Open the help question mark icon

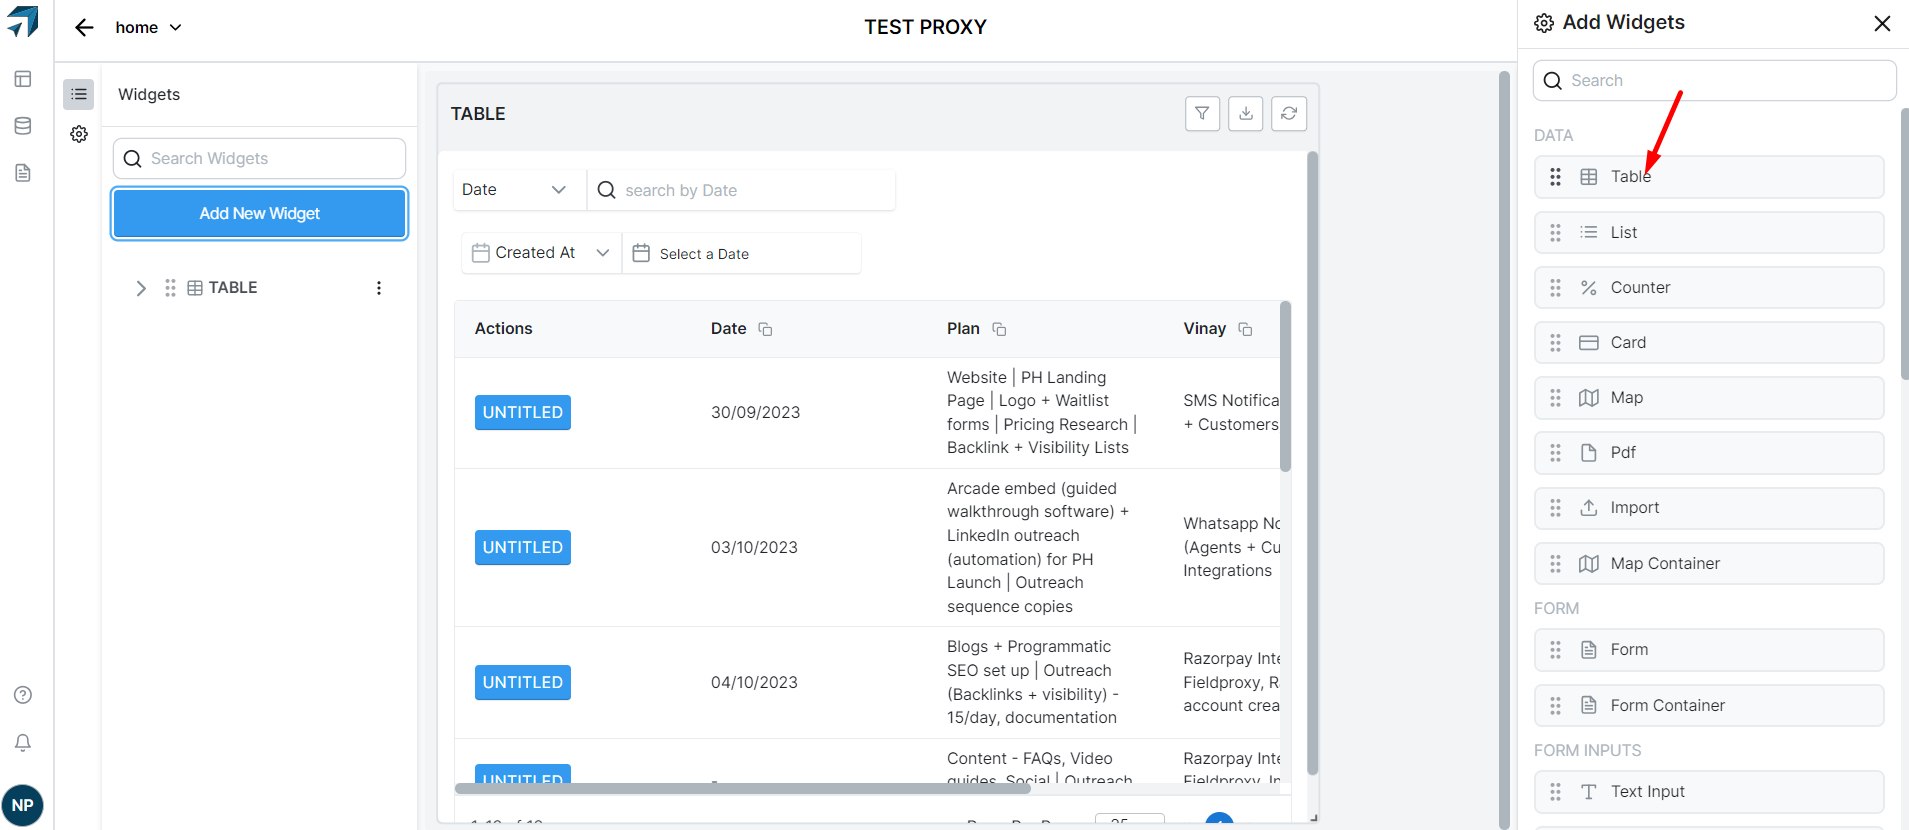[23, 695]
